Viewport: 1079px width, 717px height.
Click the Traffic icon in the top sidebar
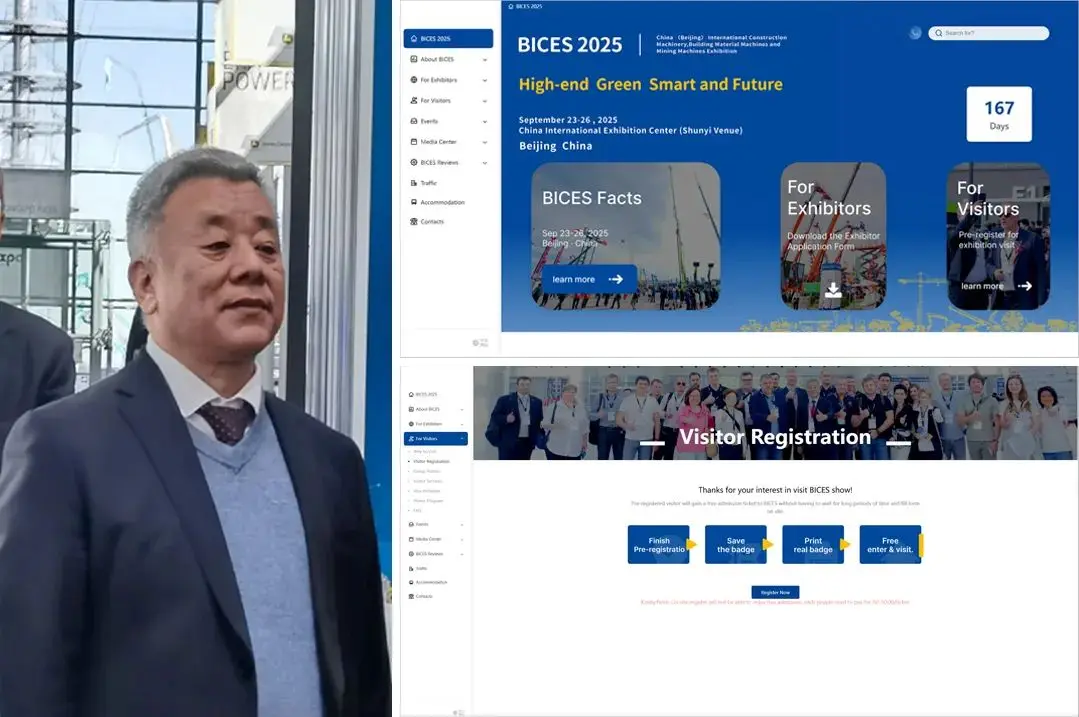coord(413,183)
